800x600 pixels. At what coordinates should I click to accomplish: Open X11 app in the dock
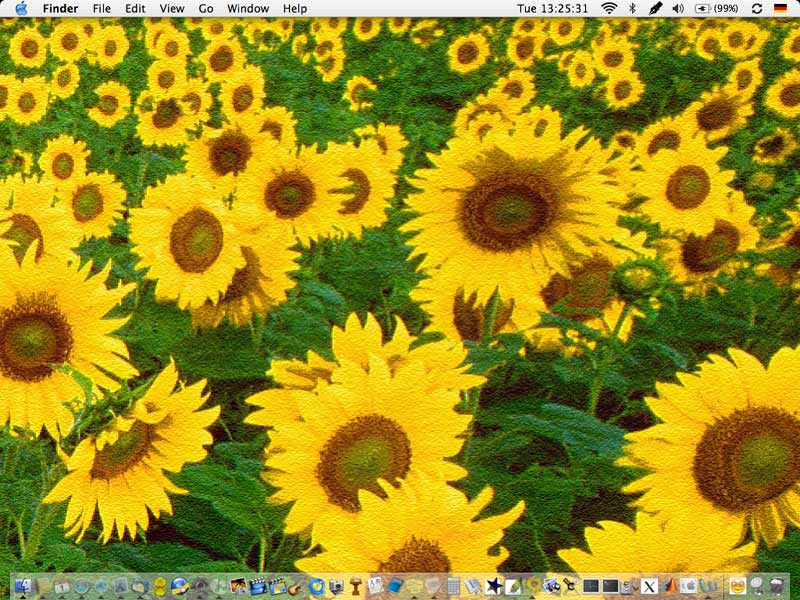click(649, 586)
